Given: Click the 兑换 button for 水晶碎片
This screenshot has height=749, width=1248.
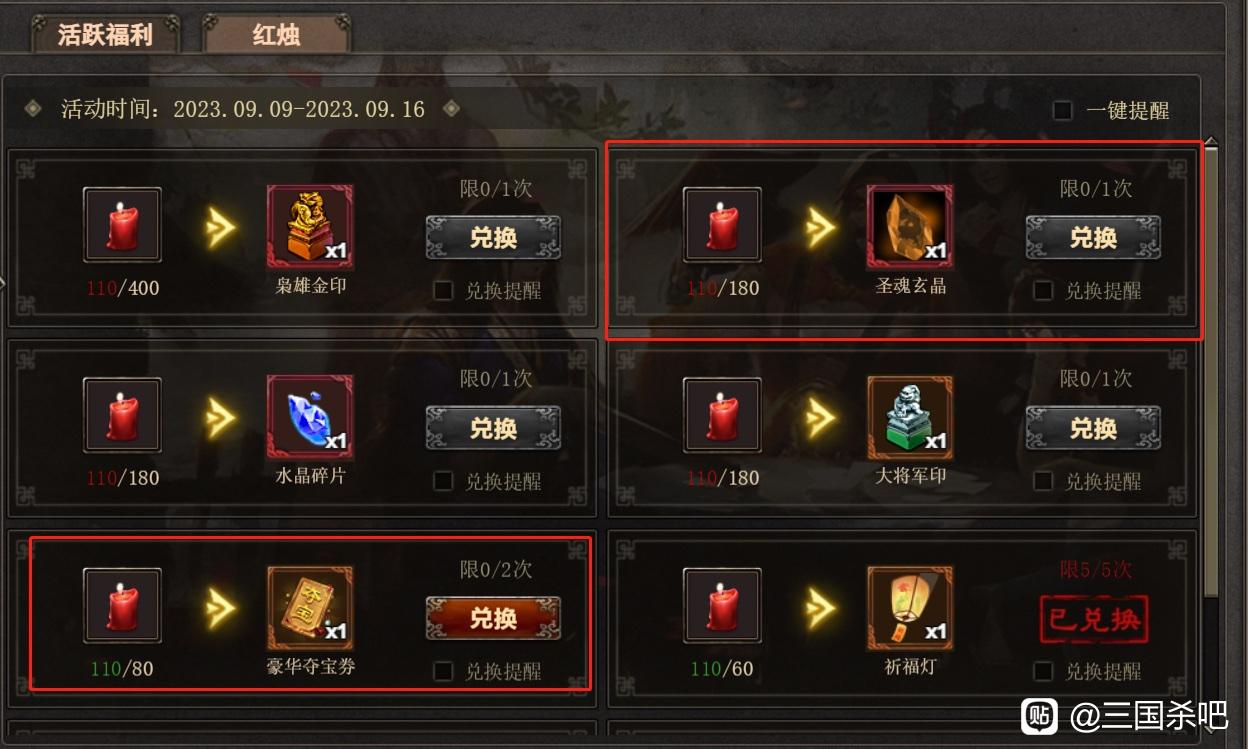Looking at the screenshot, I should (x=493, y=429).
